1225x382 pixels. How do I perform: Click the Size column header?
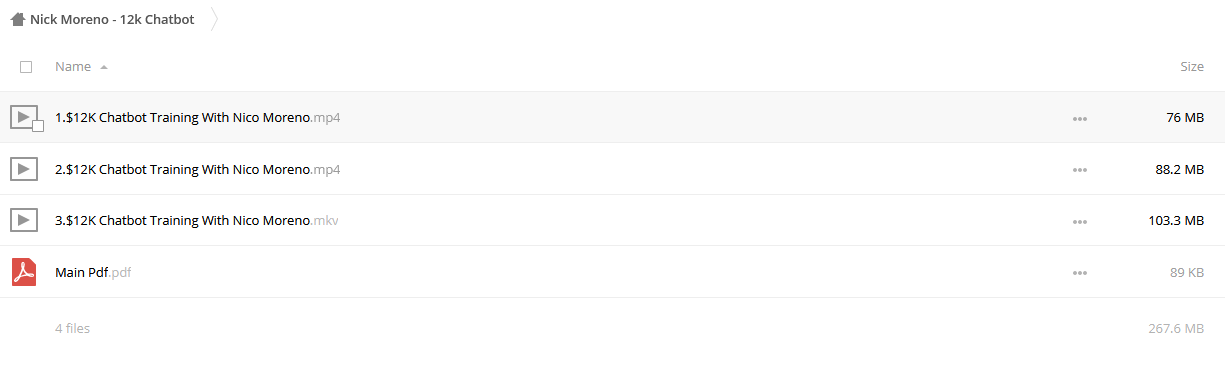tap(1192, 67)
